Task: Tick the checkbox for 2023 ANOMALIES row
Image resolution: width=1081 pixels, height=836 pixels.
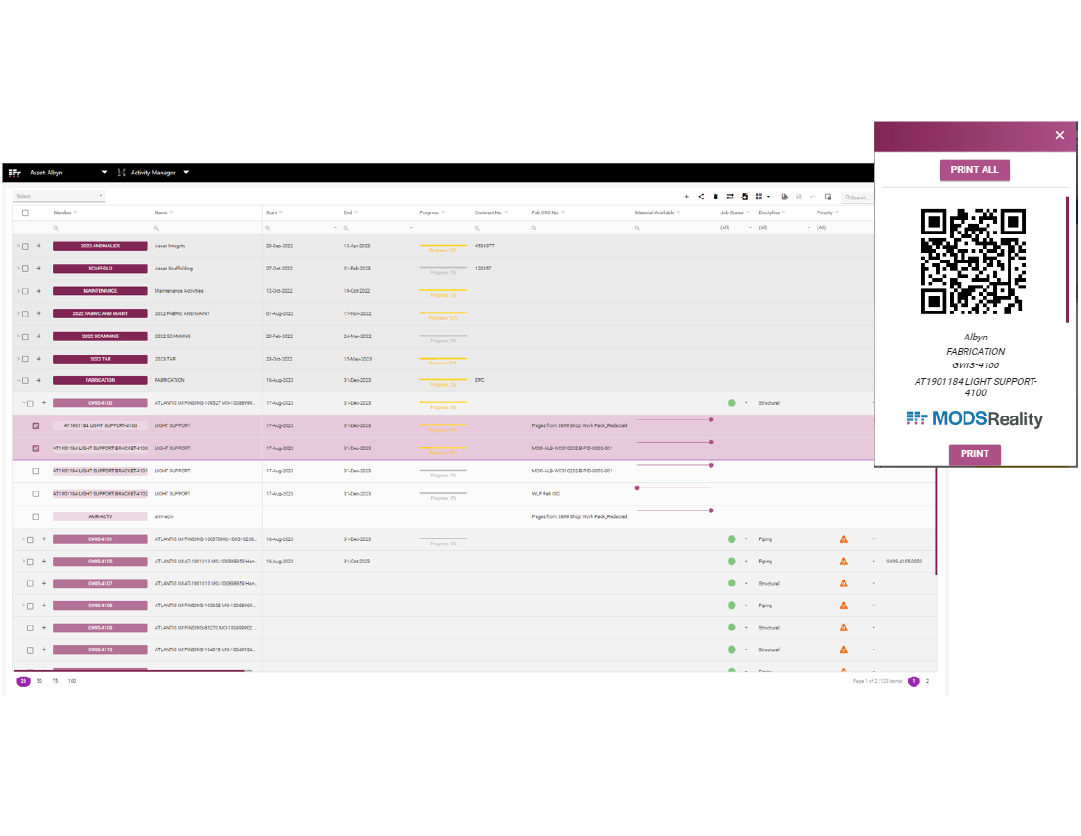Action: pyautogui.click(x=26, y=246)
